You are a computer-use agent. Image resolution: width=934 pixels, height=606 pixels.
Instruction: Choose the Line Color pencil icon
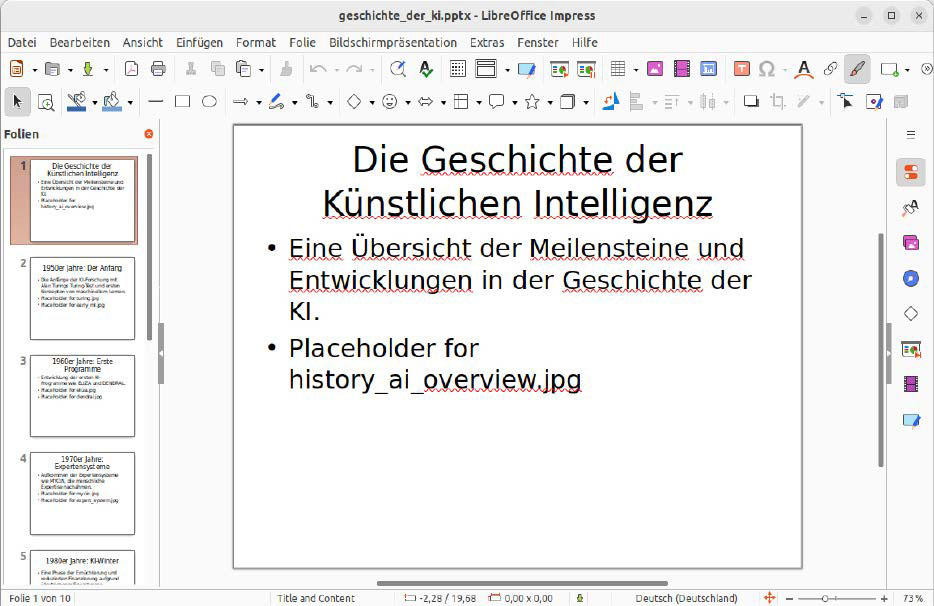tap(77, 102)
